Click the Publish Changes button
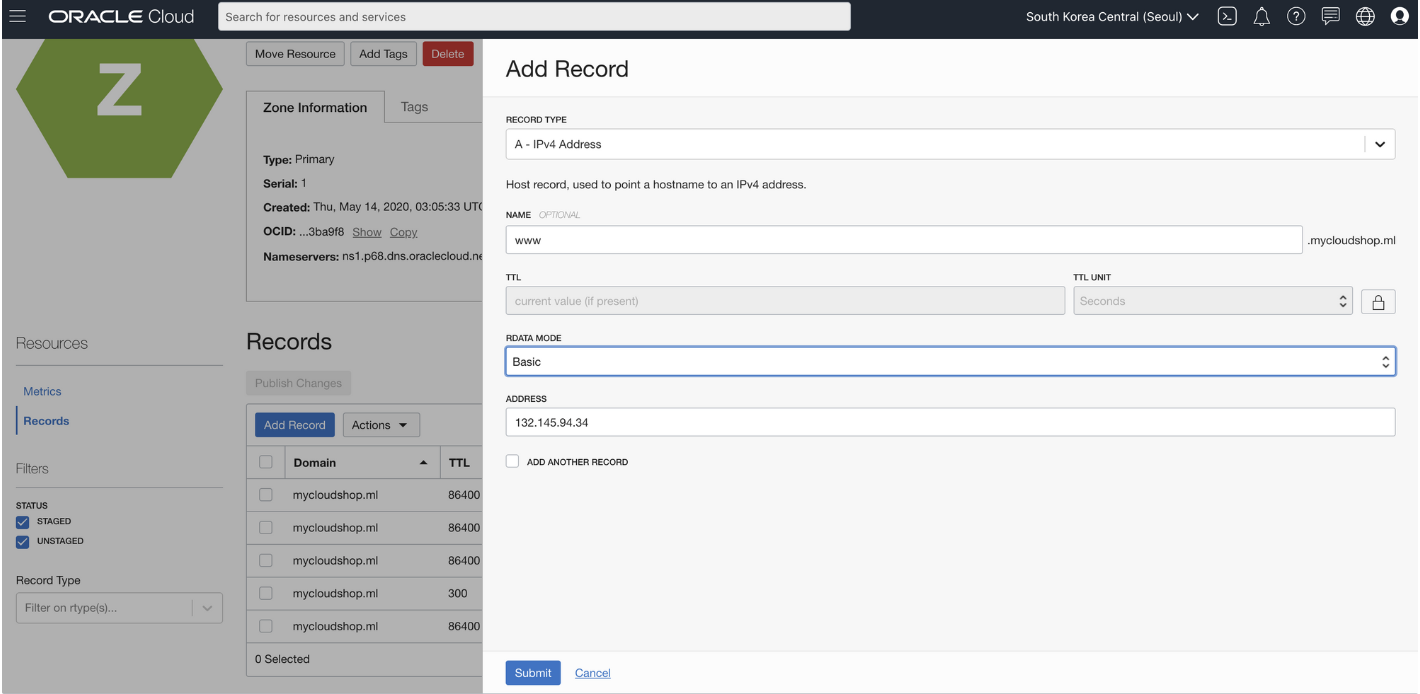The height and width of the screenshot is (694, 1420). [x=298, y=383]
